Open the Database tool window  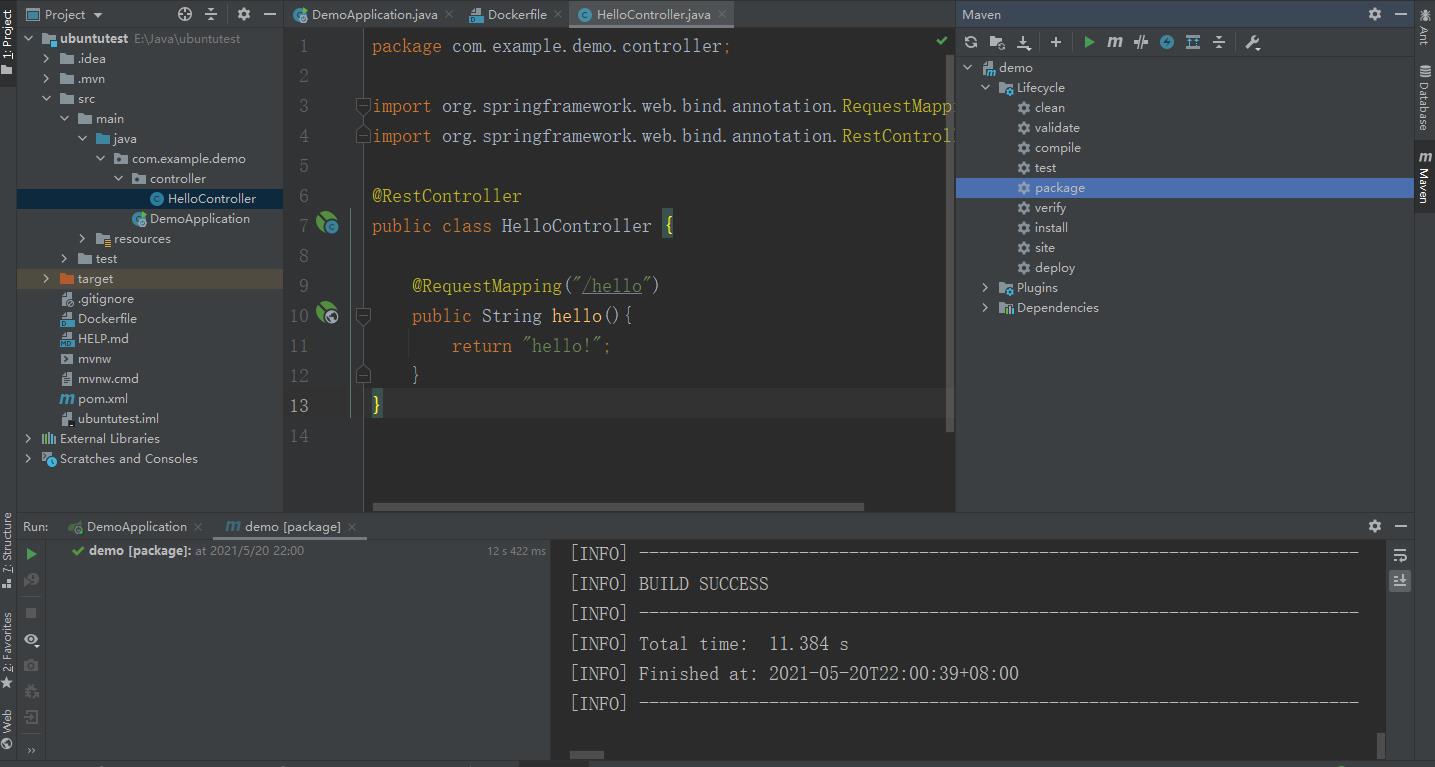pyautogui.click(x=1424, y=98)
